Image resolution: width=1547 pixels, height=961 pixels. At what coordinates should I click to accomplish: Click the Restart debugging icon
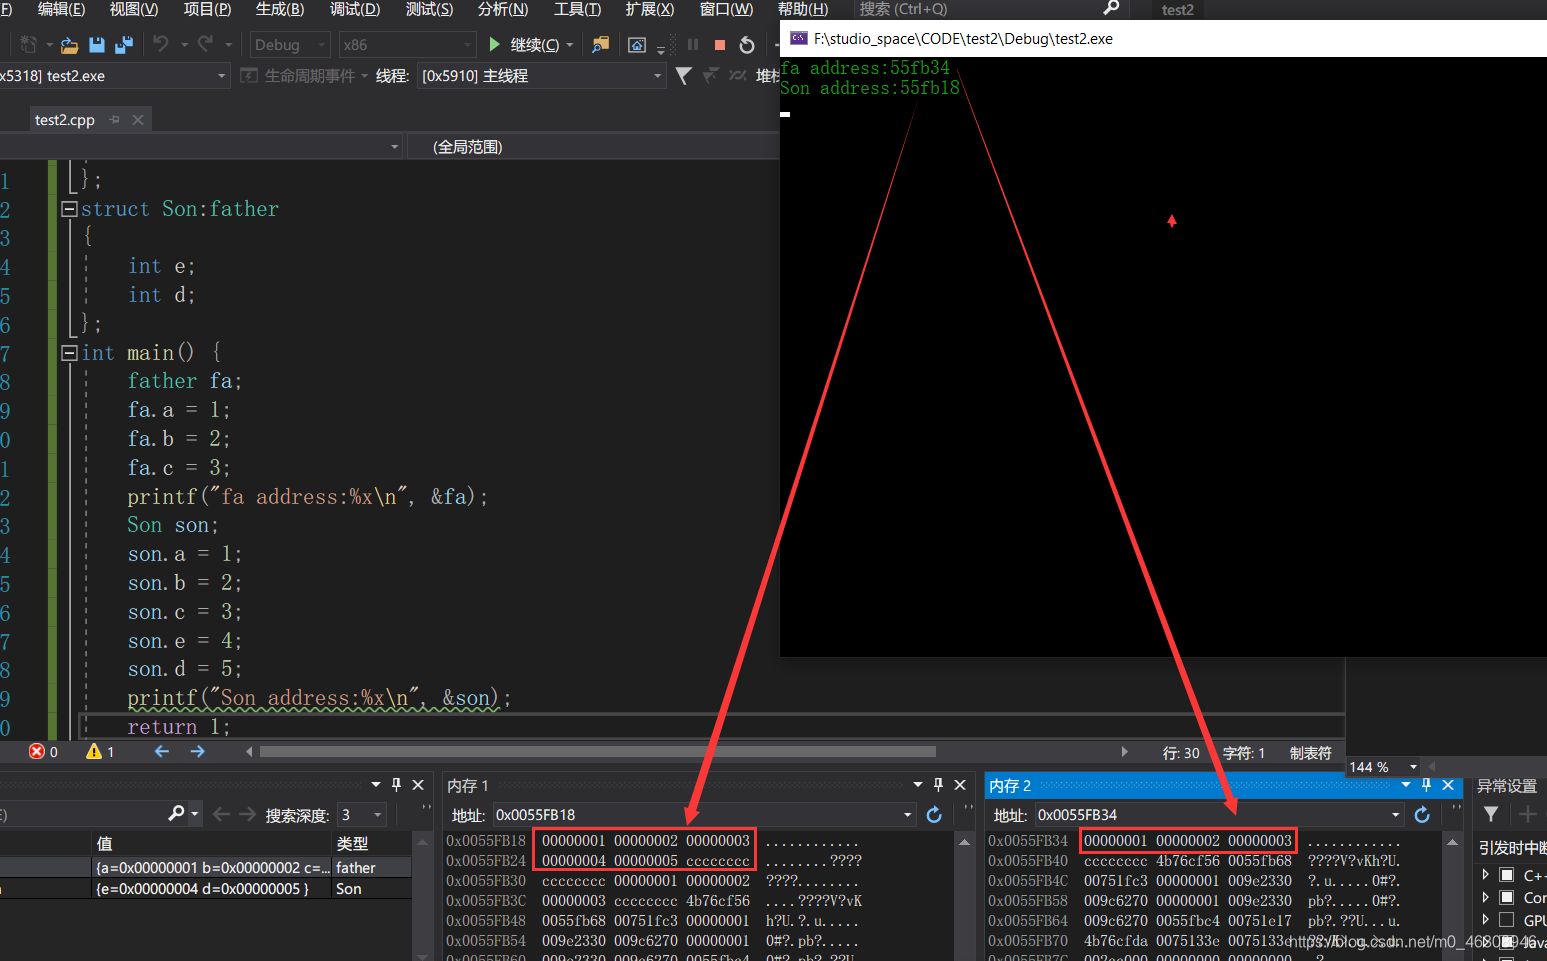tap(747, 45)
